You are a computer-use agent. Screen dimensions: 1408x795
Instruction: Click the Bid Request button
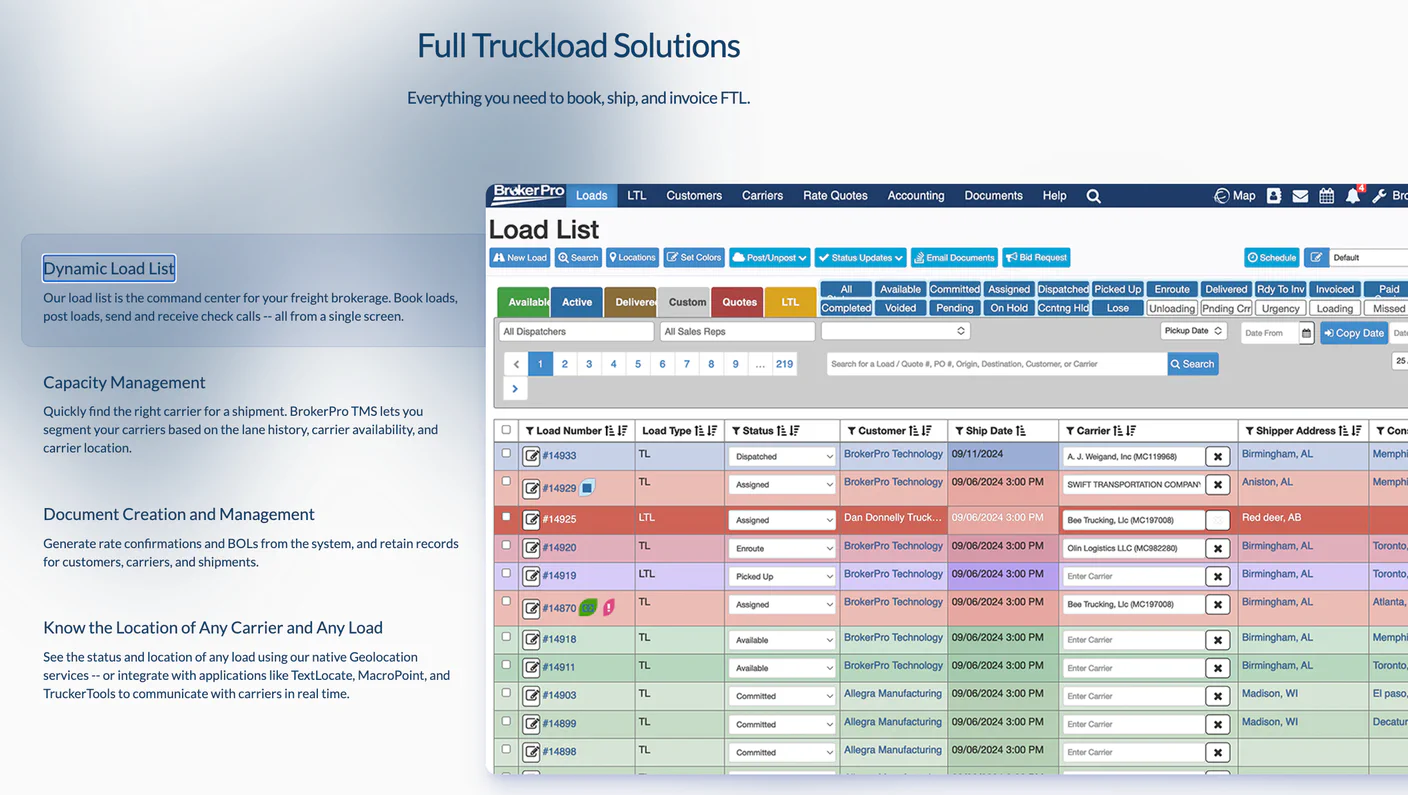1036,257
